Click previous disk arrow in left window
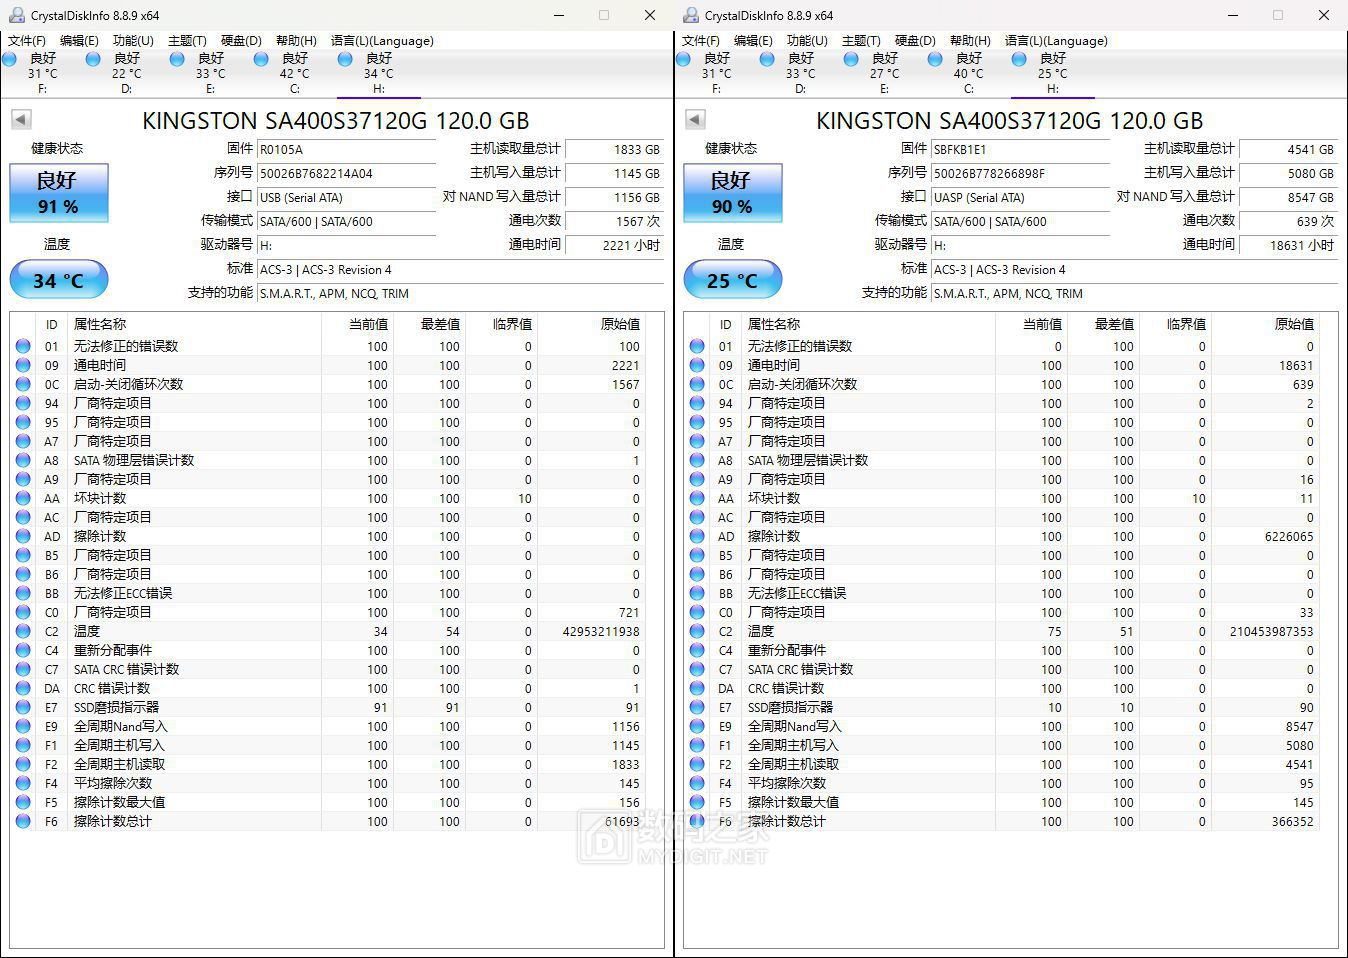Viewport: 1348px width, 958px height. point(21,120)
